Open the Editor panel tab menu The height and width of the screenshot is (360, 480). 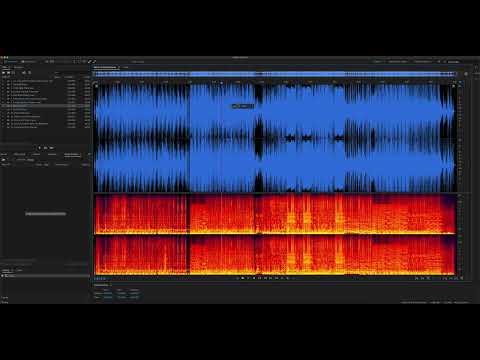[x=119, y=67]
